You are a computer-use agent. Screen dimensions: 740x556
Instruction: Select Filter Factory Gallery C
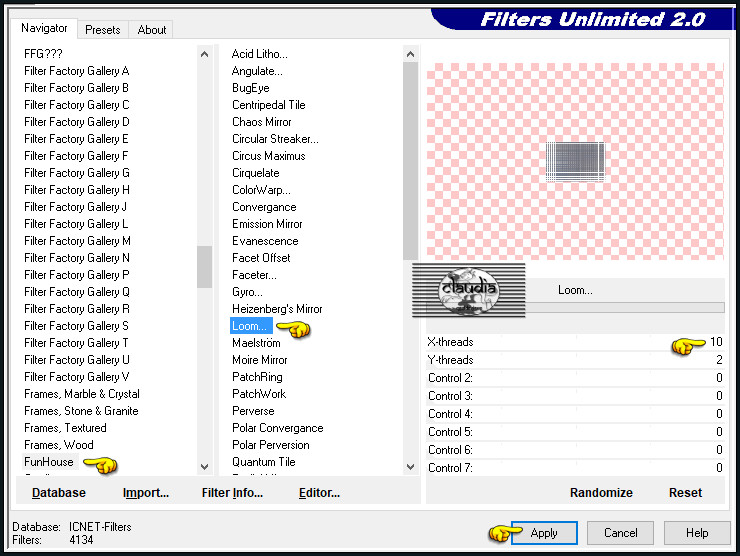pyautogui.click(x=76, y=105)
